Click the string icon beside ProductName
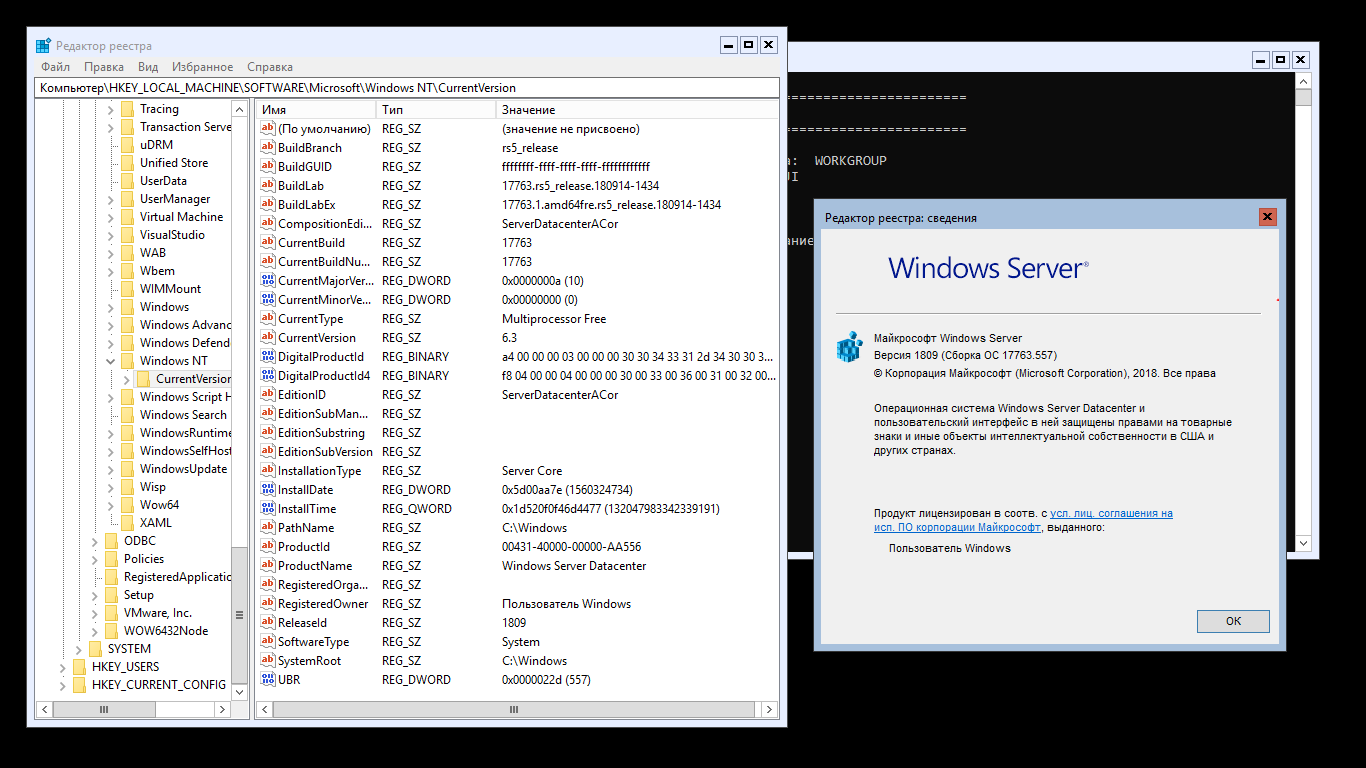This screenshot has height=768, width=1366. point(267,565)
